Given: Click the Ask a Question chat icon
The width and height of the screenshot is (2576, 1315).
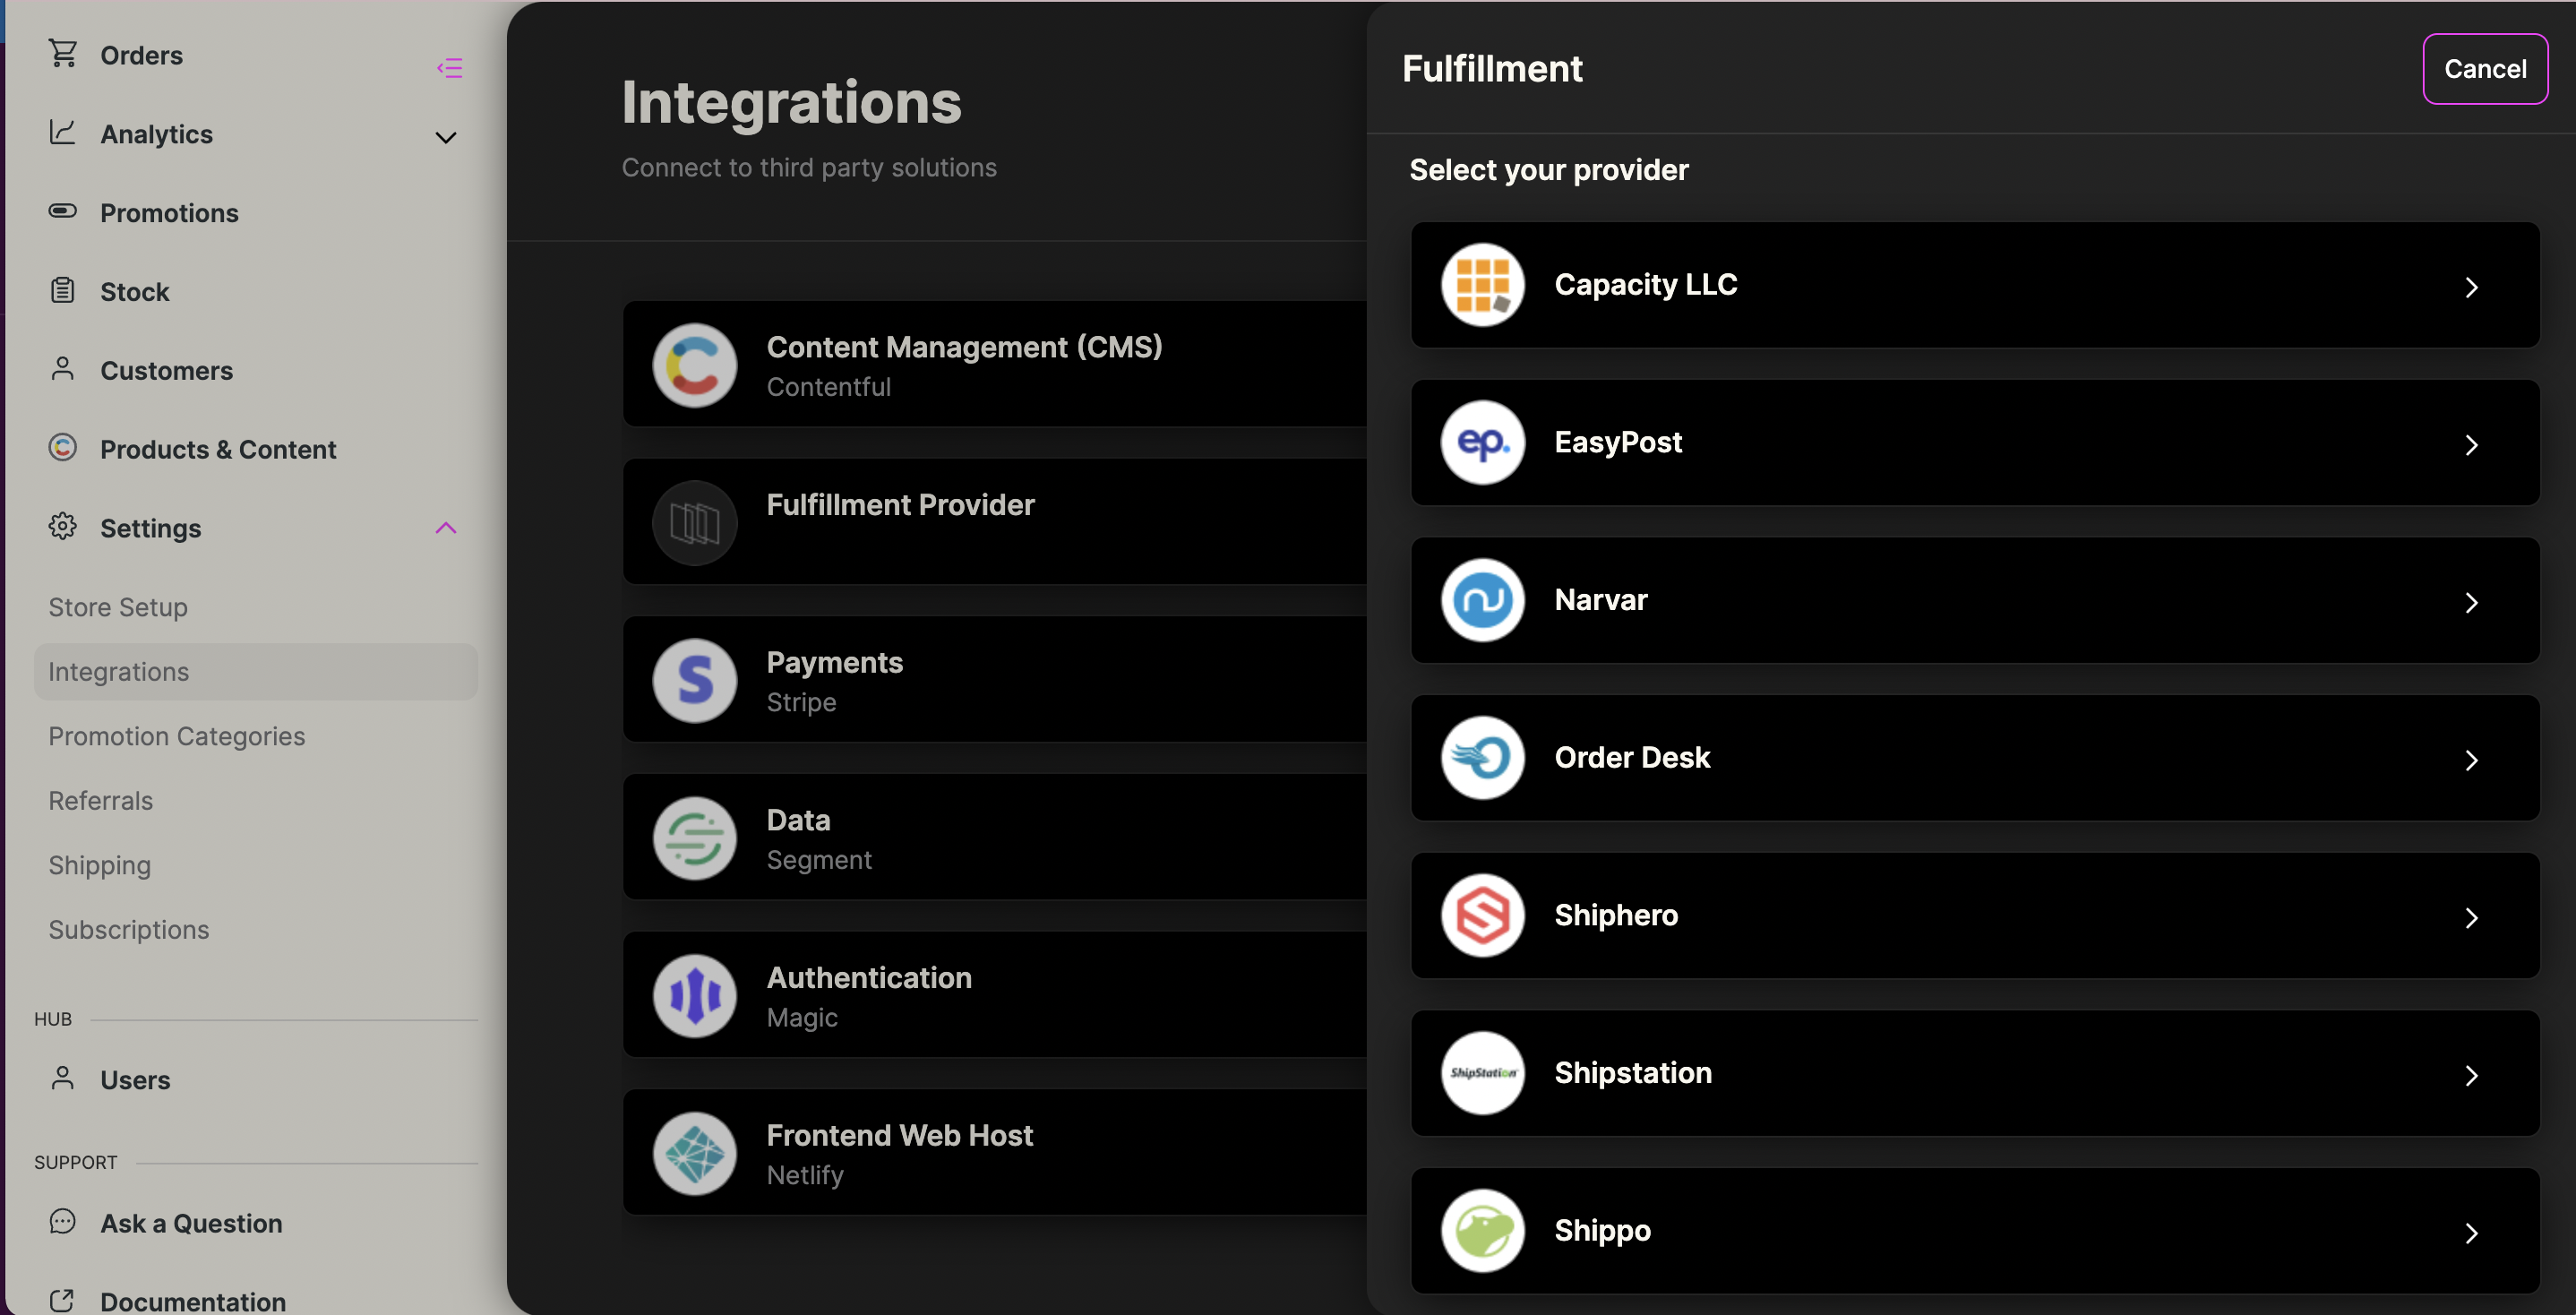Looking at the screenshot, I should [63, 1221].
